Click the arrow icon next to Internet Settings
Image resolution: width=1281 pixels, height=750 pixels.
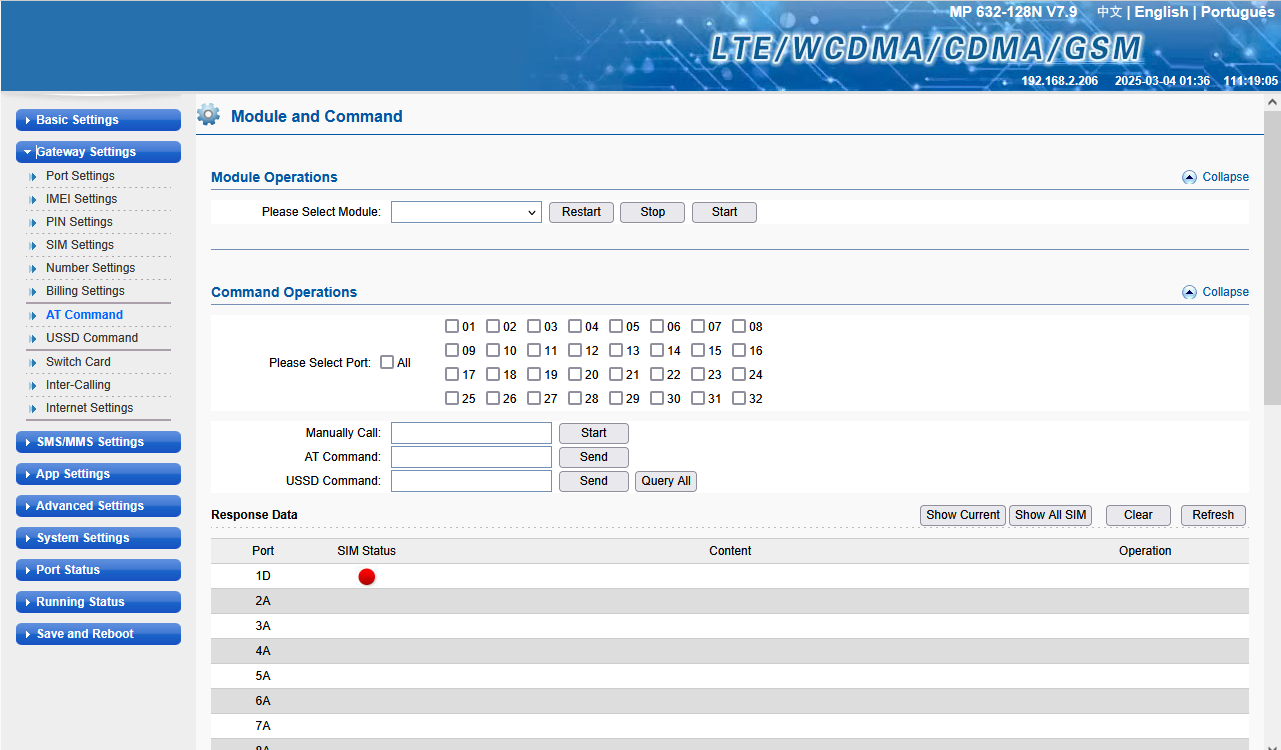[x=33, y=409]
